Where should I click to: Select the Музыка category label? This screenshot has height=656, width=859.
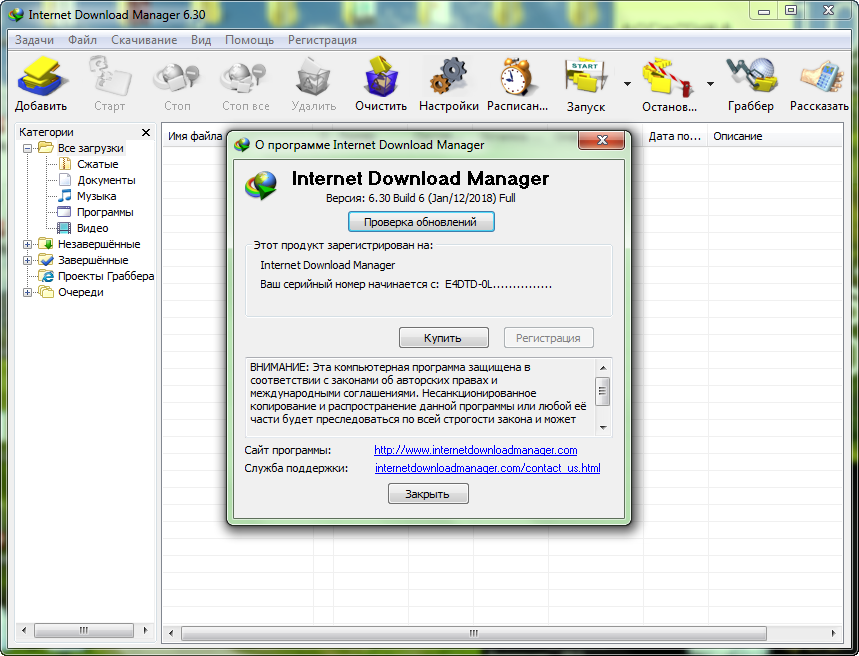[x=96, y=196]
